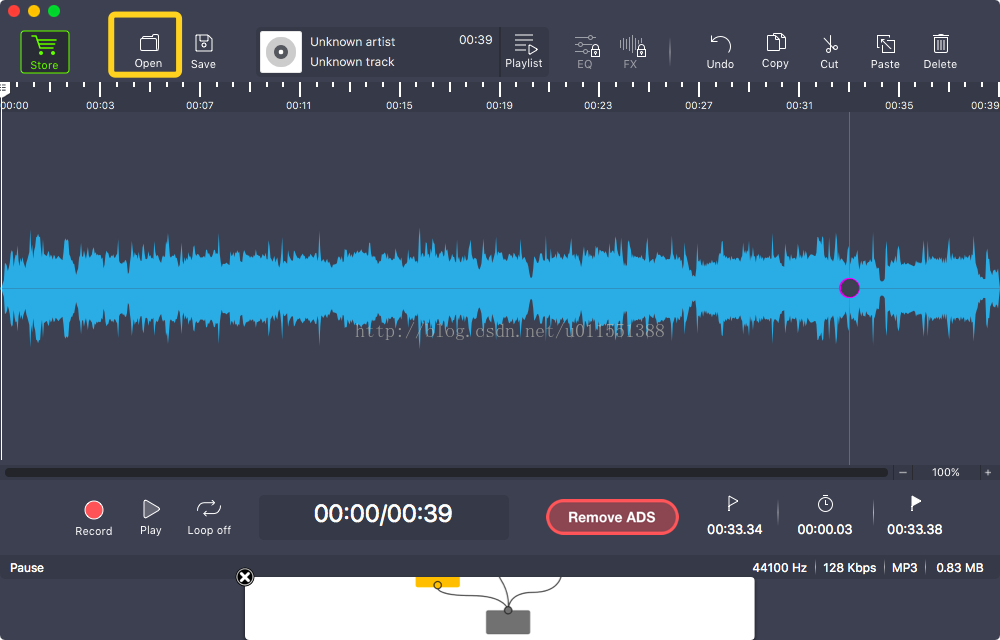Click the 128 Kbps status entry
Screen dimensions: 1000x640
coord(849,567)
